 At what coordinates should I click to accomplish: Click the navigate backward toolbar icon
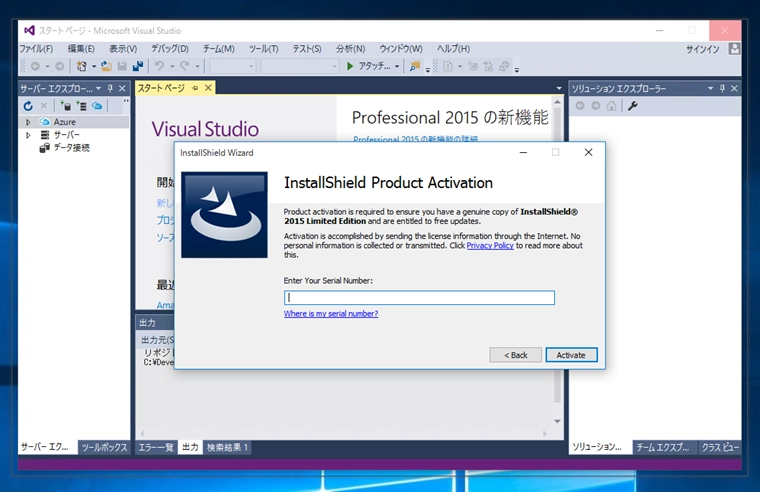35,66
